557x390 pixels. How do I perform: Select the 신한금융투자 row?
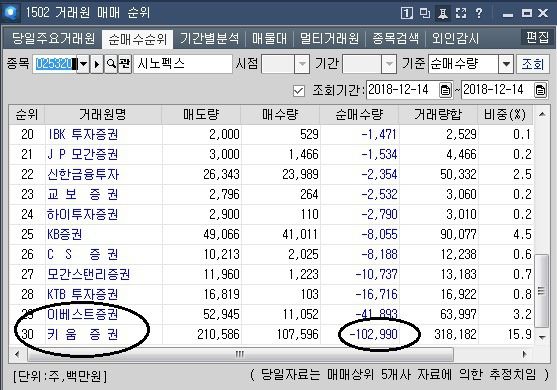click(271, 174)
